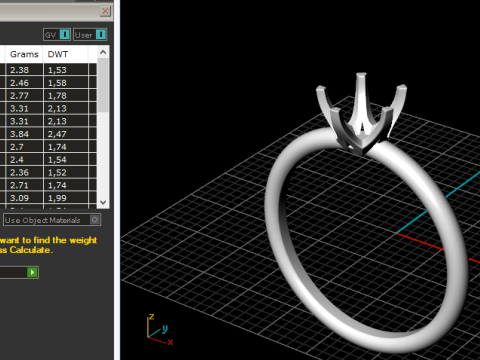
Task: Click the Grams column header
Action: [x=24, y=54]
